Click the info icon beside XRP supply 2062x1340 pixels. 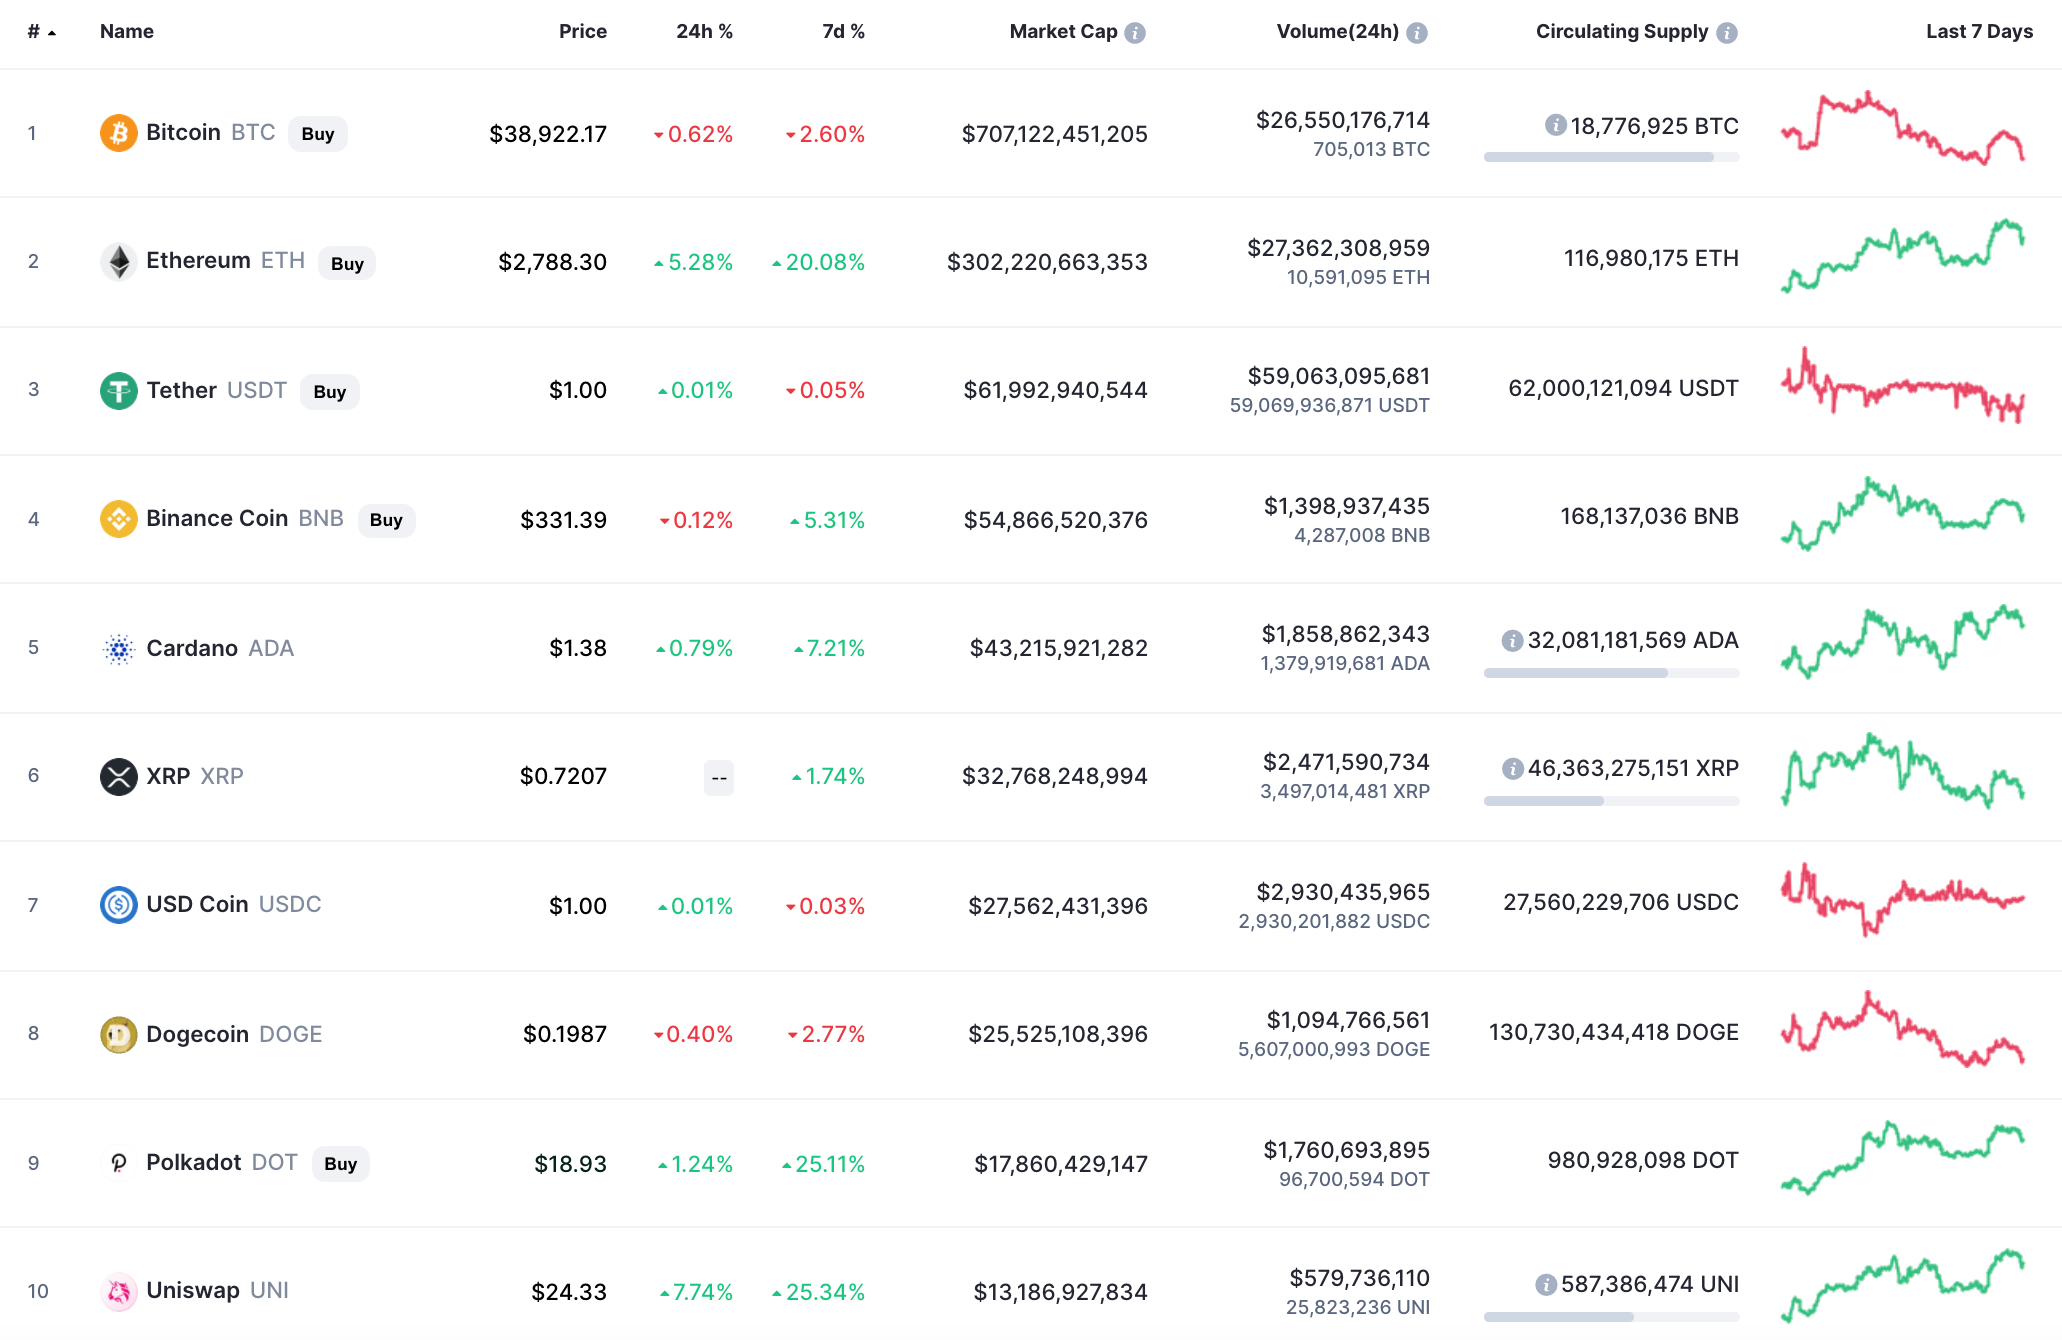pyautogui.click(x=1513, y=768)
